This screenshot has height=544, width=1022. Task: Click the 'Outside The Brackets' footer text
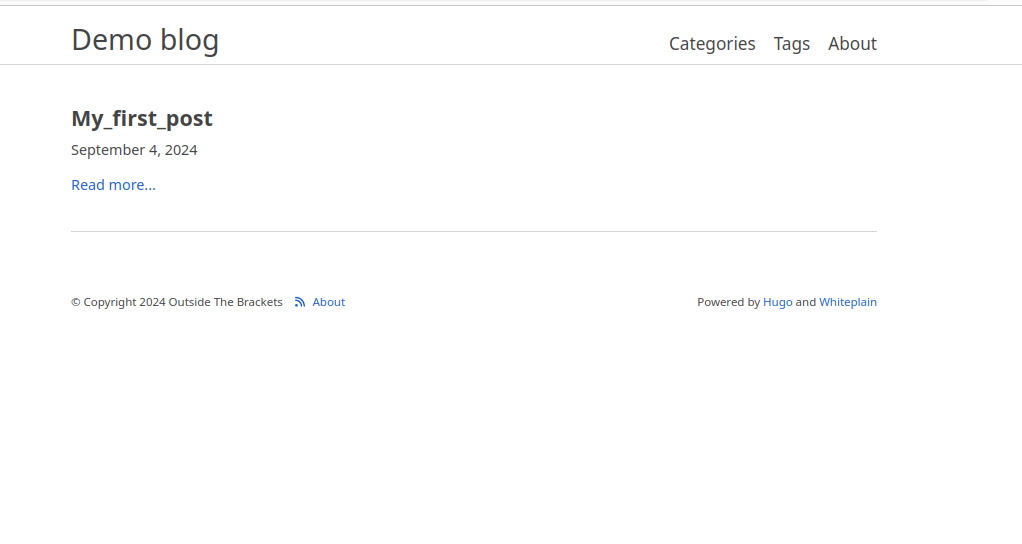(x=225, y=302)
